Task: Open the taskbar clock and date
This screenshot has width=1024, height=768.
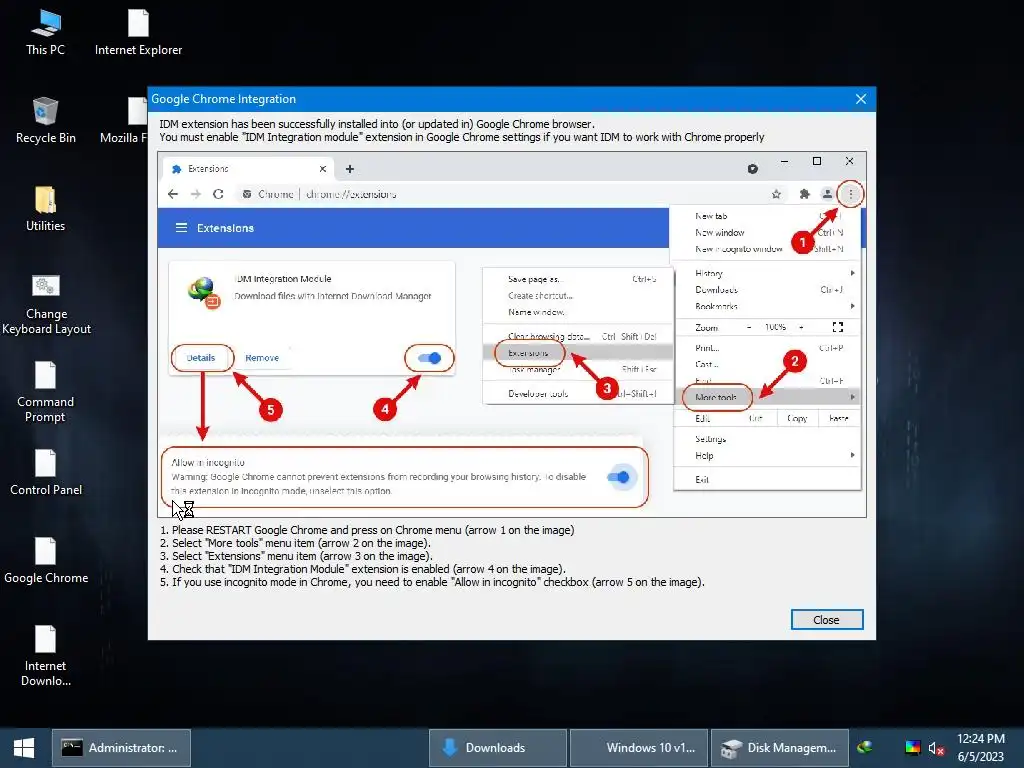Action: [980, 748]
